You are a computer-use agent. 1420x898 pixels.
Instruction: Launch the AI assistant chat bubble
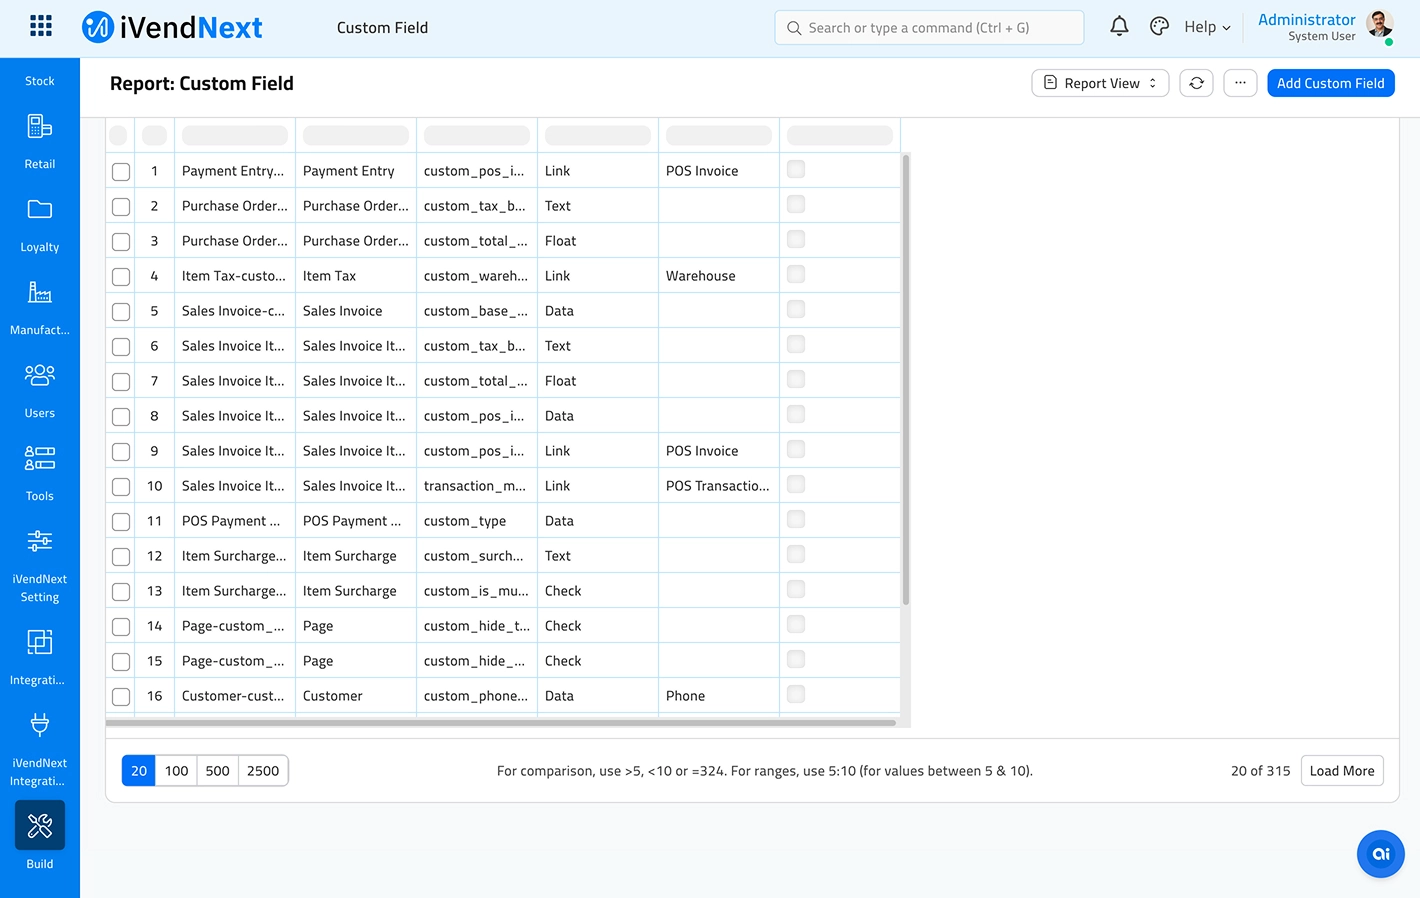[1380, 854]
